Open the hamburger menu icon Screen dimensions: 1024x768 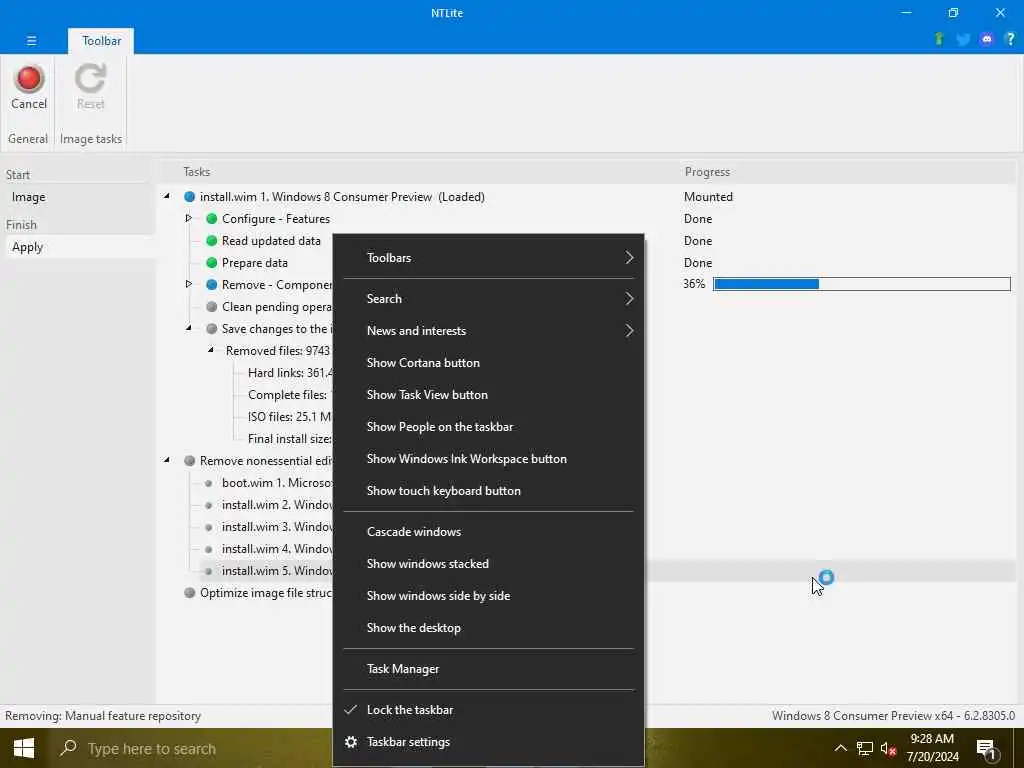coord(31,40)
